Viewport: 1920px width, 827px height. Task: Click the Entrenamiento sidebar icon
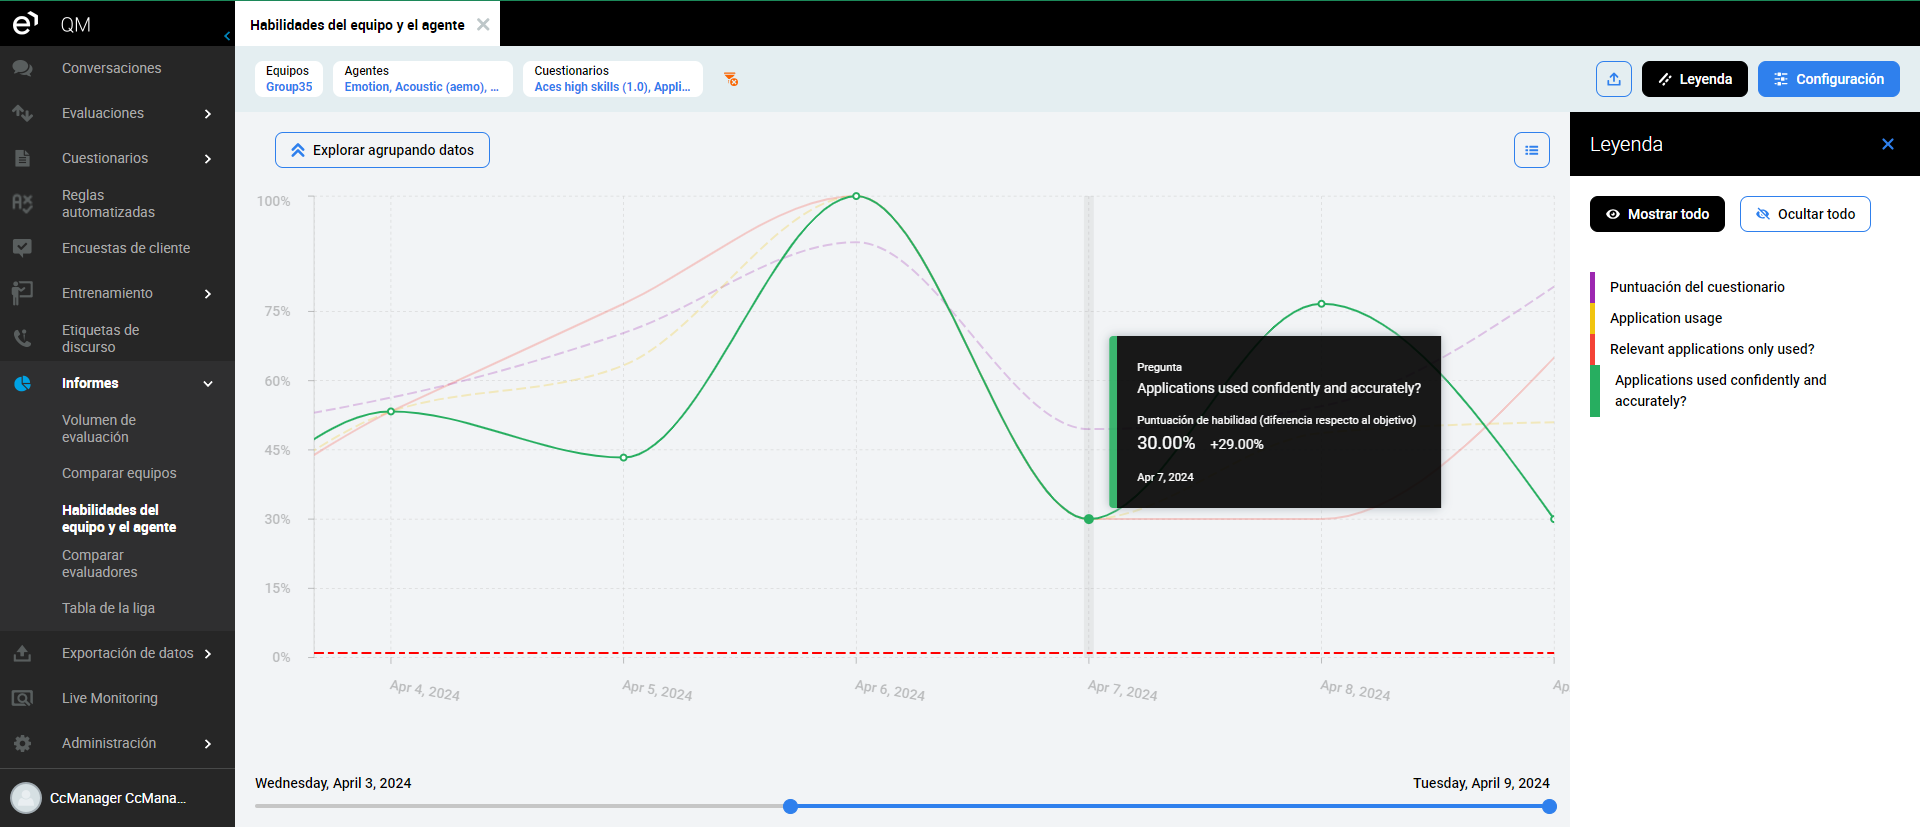point(22,293)
